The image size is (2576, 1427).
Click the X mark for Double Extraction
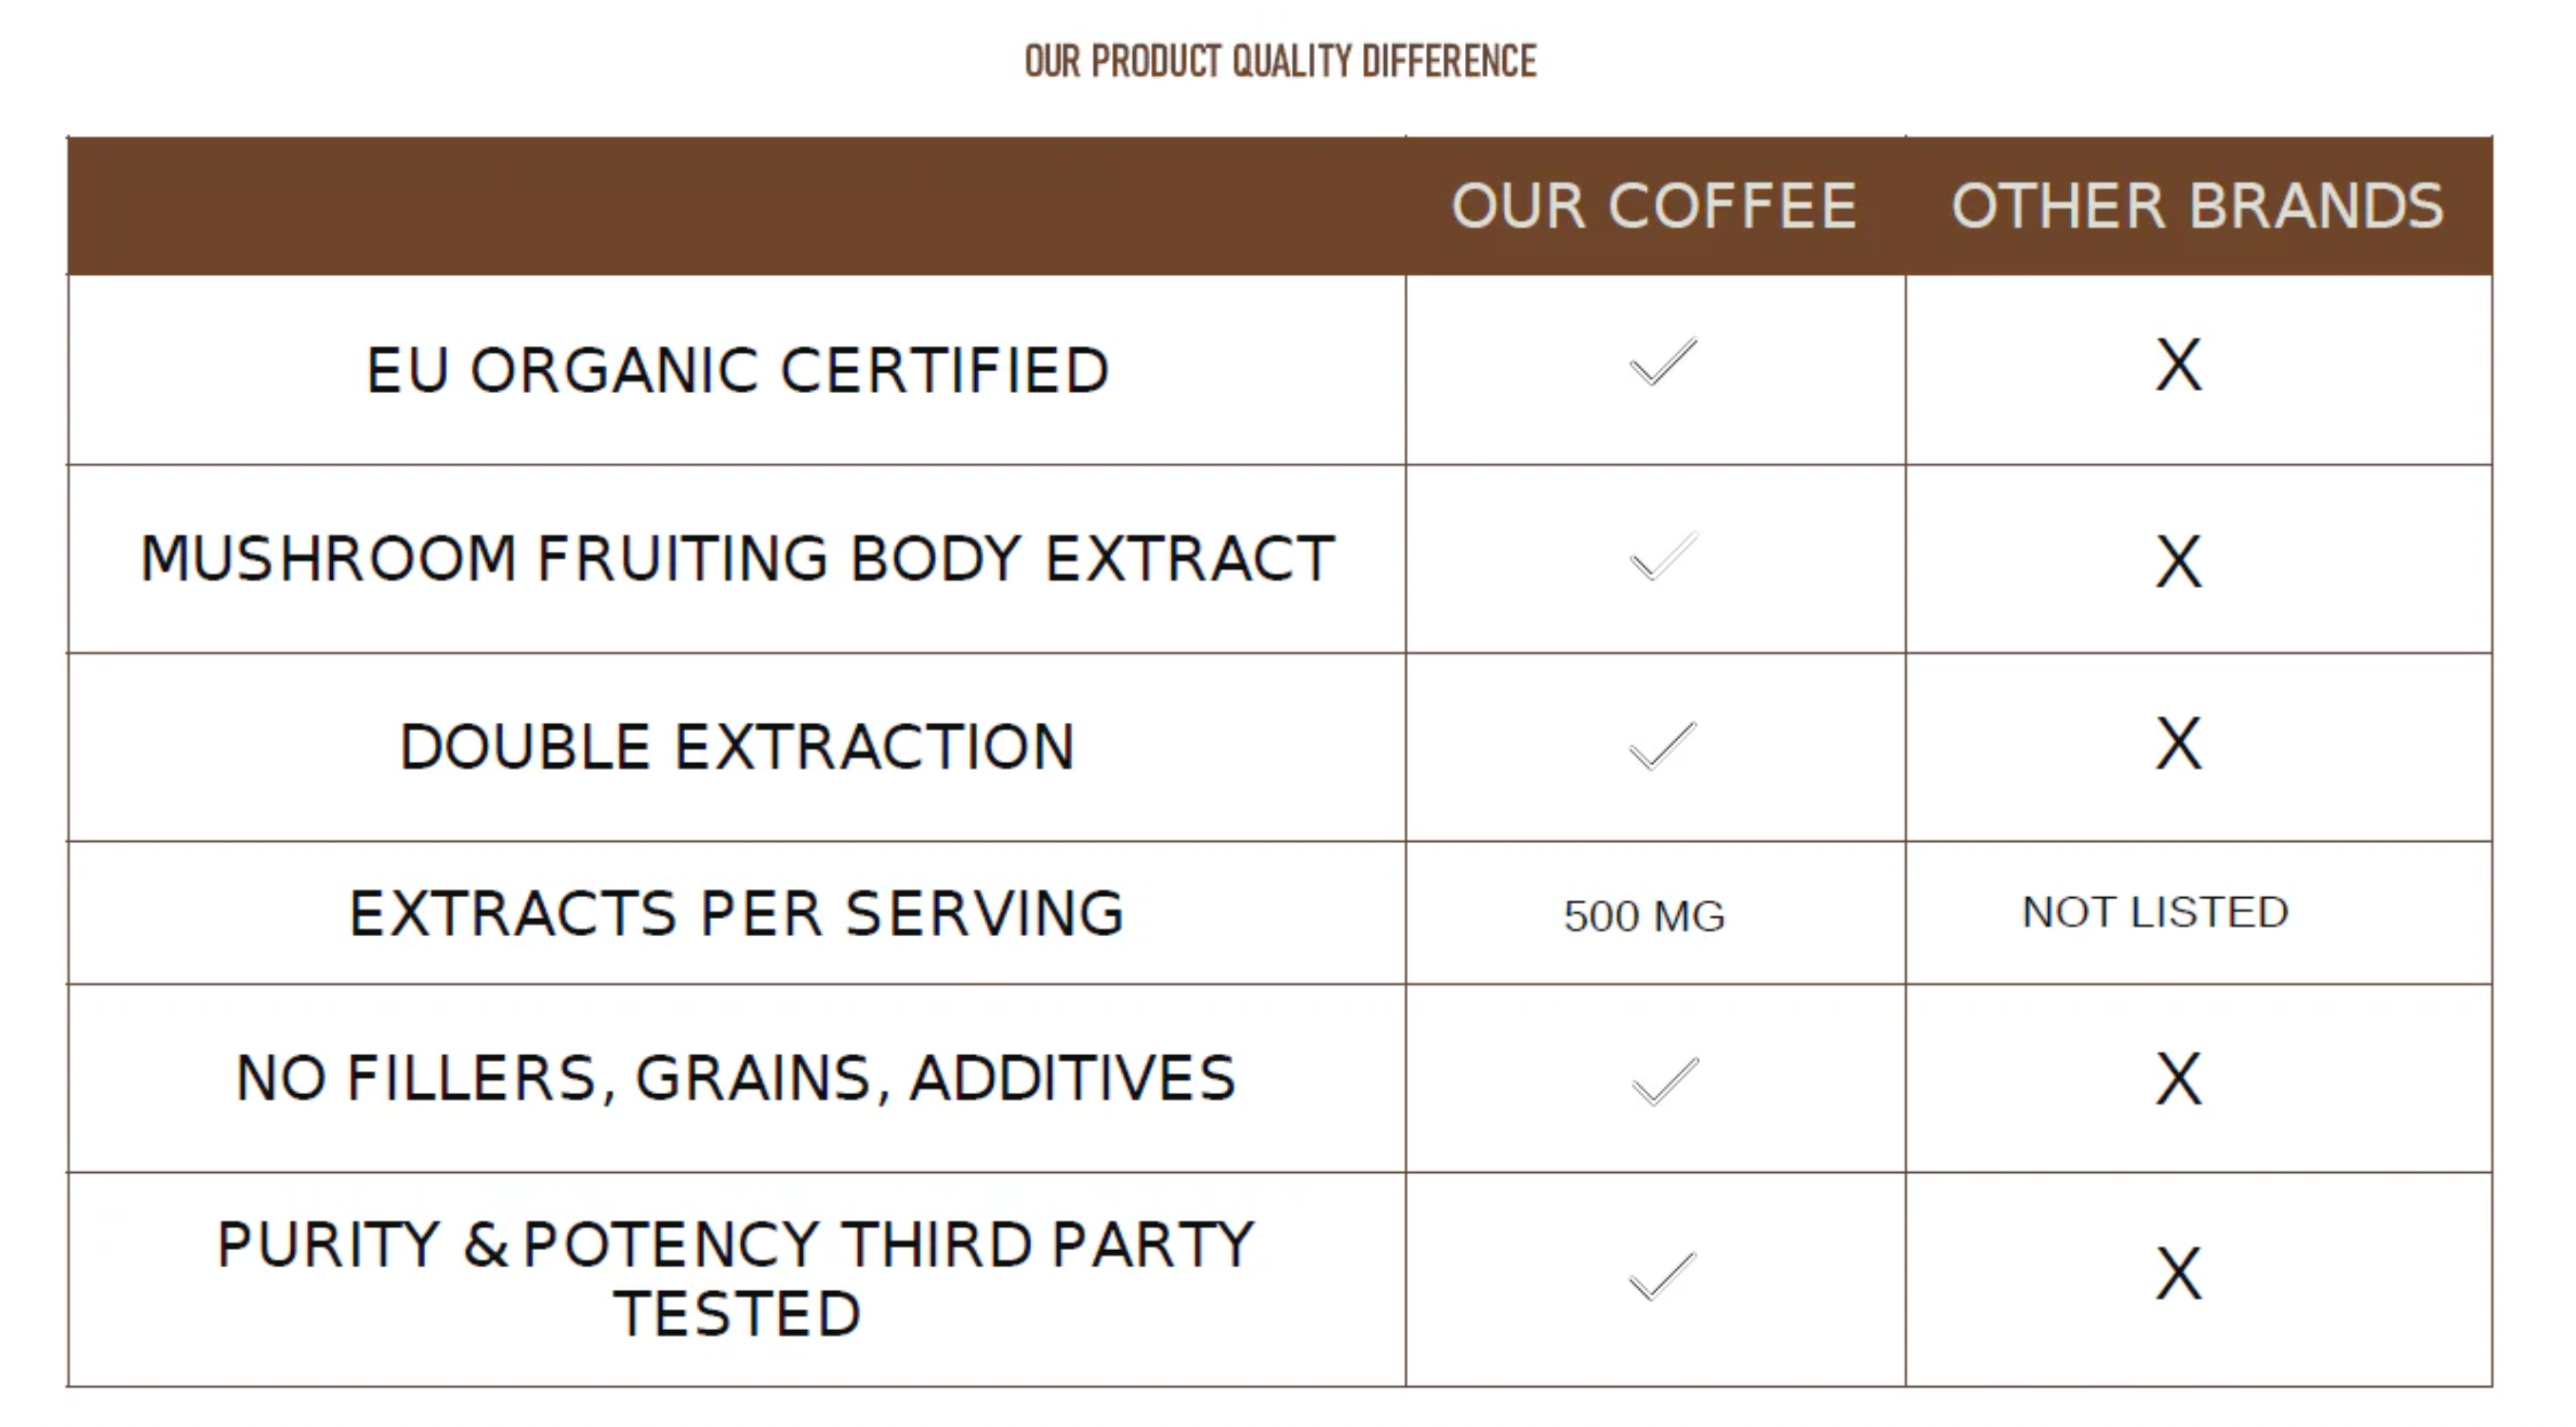tap(2178, 743)
